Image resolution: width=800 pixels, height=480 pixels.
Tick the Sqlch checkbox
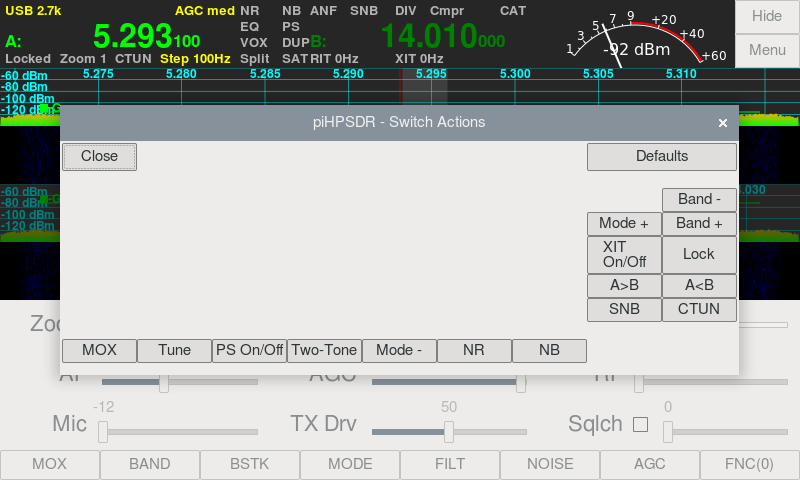coord(640,424)
